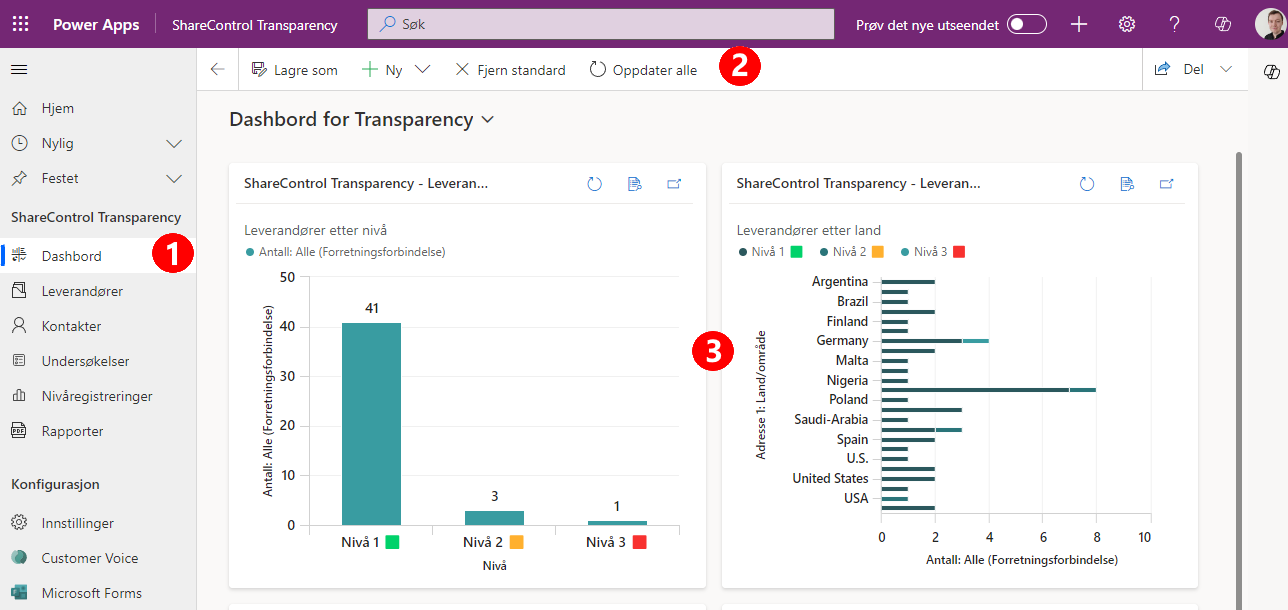This screenshot has height=610, width=1288.
Task: Expand the Leverandører etter nivå chart
Action: (674, 184)
